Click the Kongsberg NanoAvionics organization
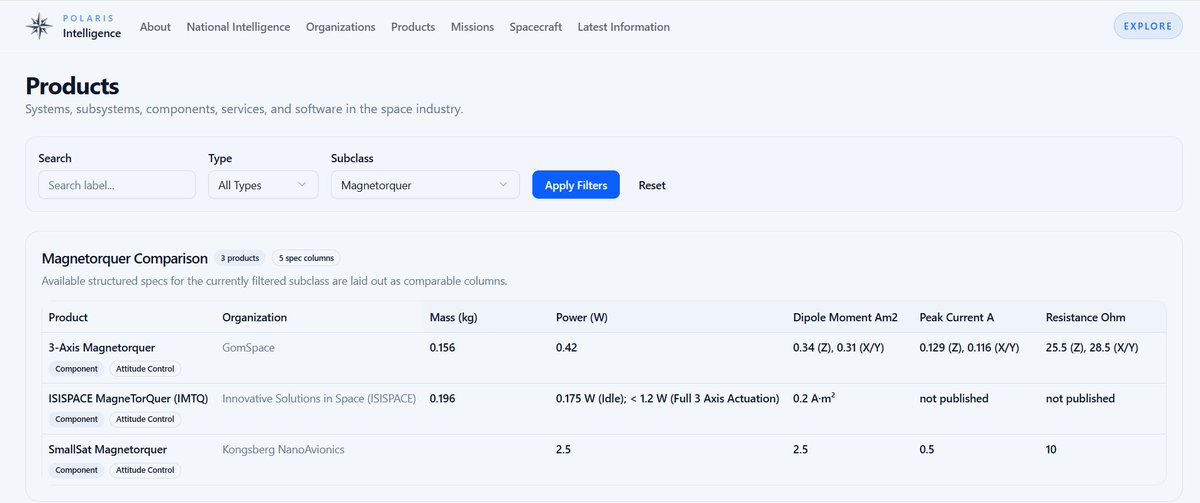The image size is (1200, 503). (x=283, y=449)
